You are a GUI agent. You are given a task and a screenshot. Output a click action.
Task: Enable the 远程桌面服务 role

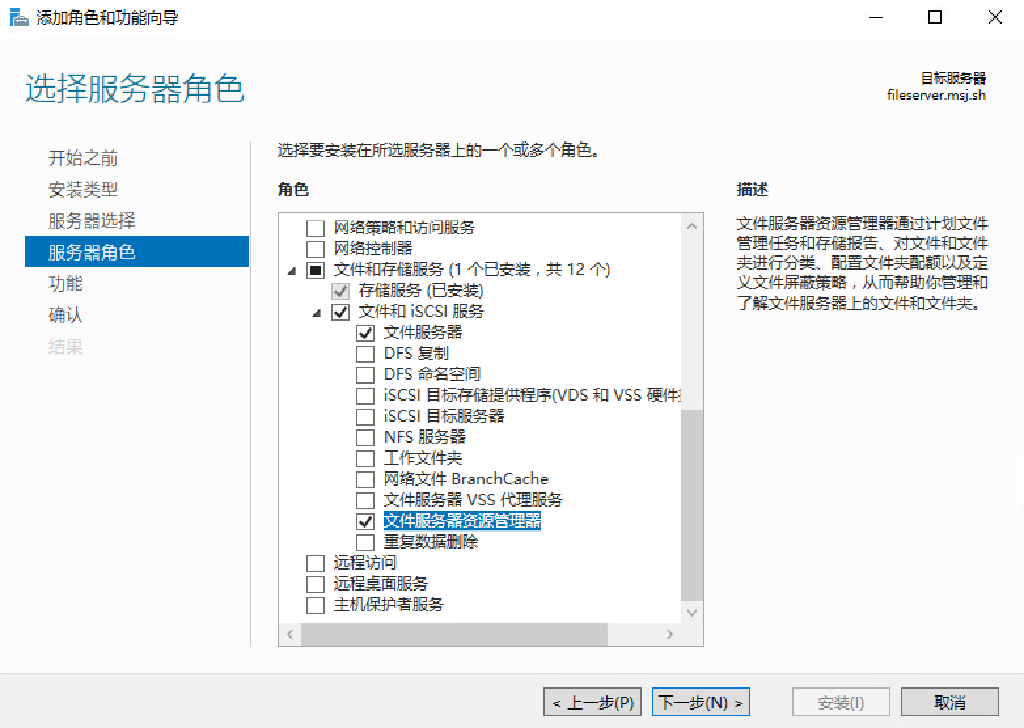tap(315, 583)
